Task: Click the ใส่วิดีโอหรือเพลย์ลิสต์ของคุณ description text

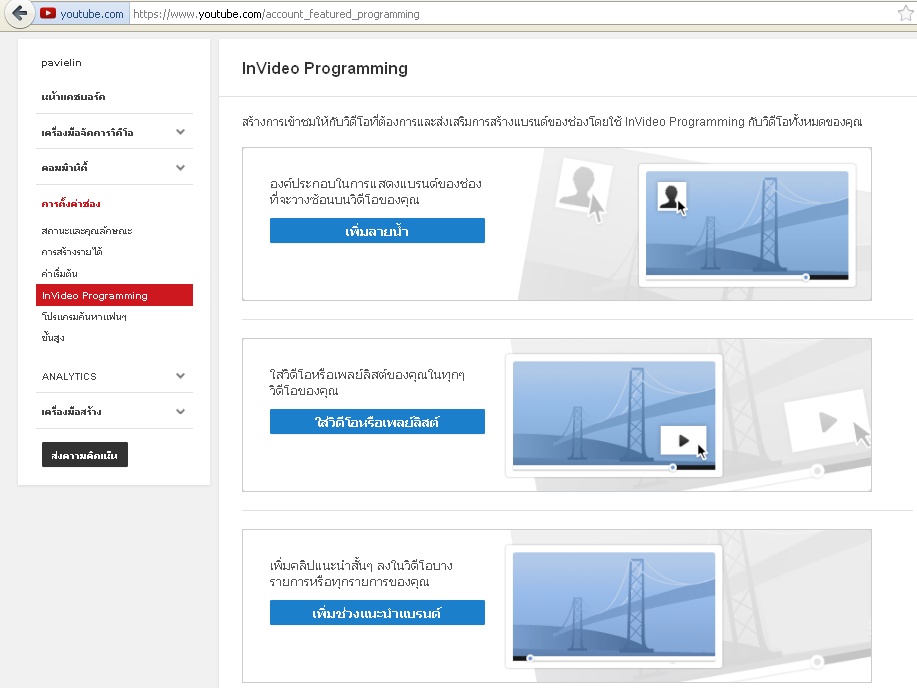Action: click(367, 382)
